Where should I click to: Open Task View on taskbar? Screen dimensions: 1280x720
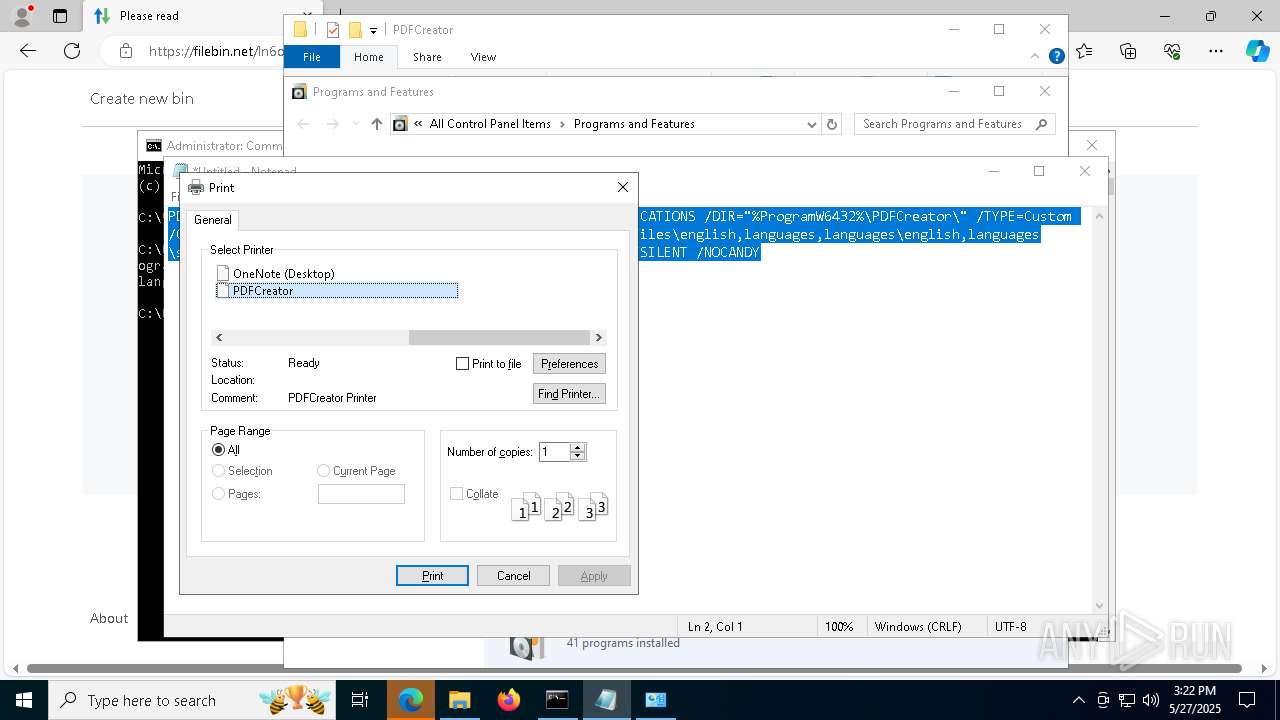tap(361, 700)
